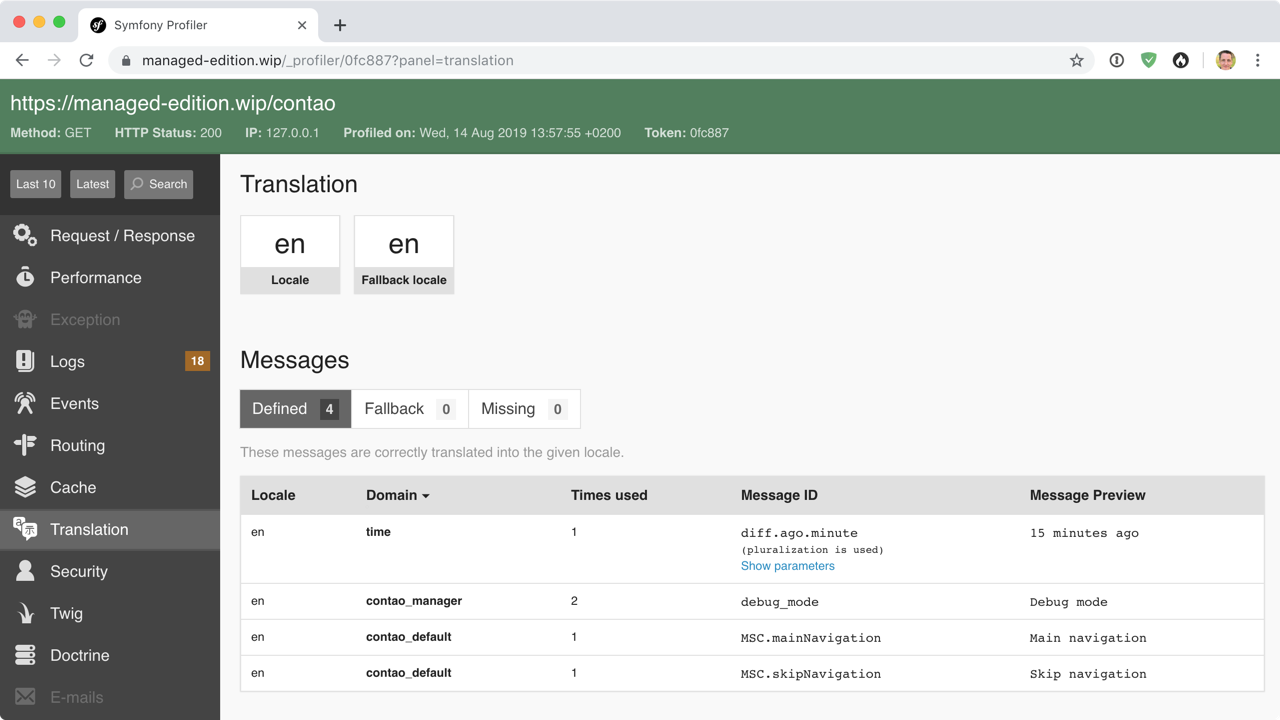Click the 15 minutes ago preview
This screenshot has height=720, width=1280.
click(x=1084, y=533)
